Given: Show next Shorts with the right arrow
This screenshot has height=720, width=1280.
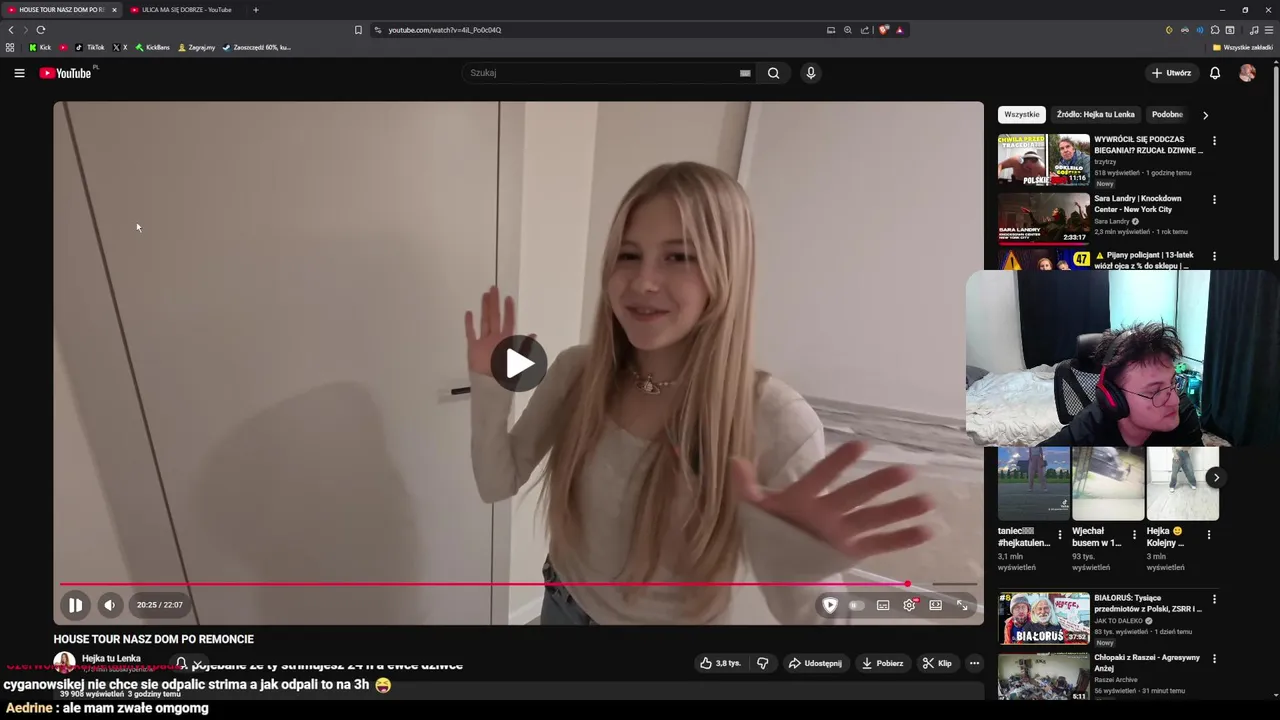Looking at the screenshot, I should tap(1216, 478).
